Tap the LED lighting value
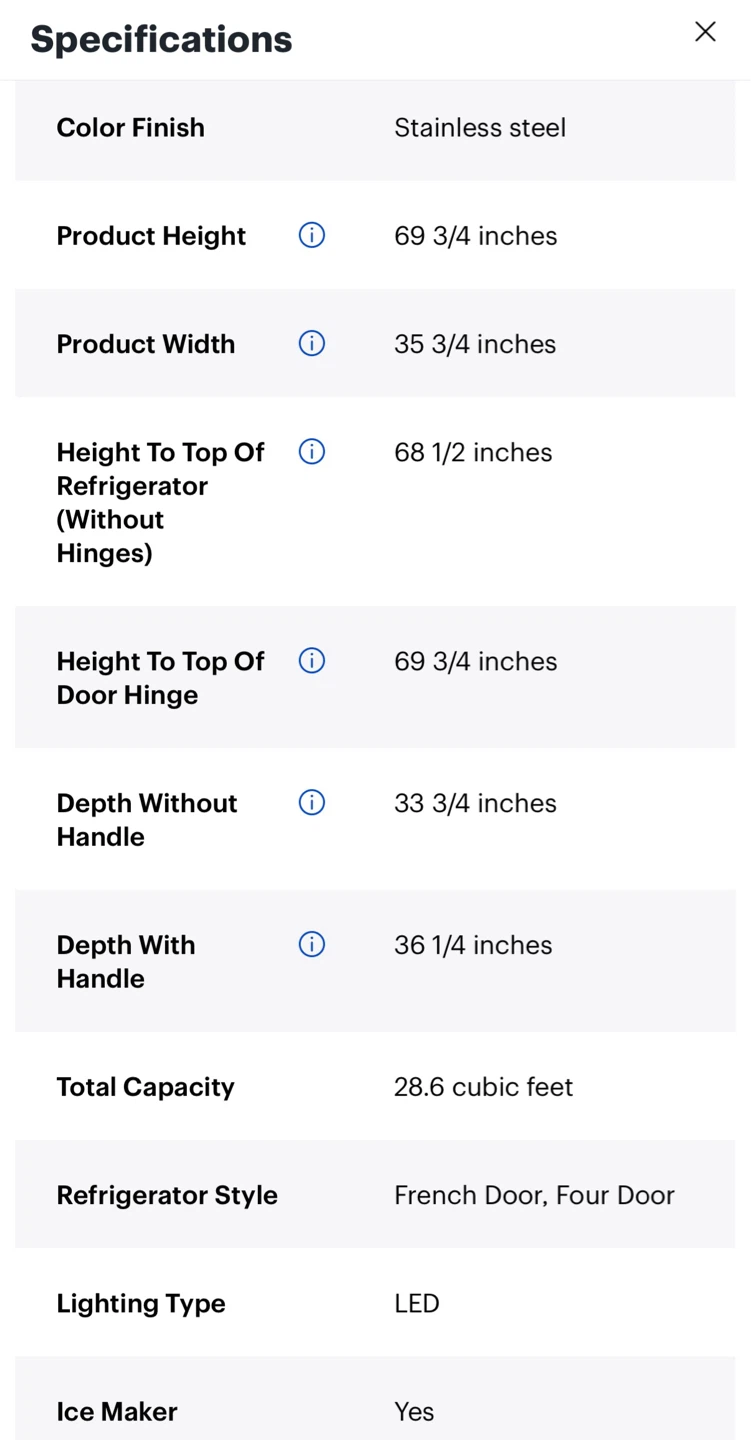The width and height of the screenshot is (751, 1440). pyautogui.click(x=417, y=1303)
